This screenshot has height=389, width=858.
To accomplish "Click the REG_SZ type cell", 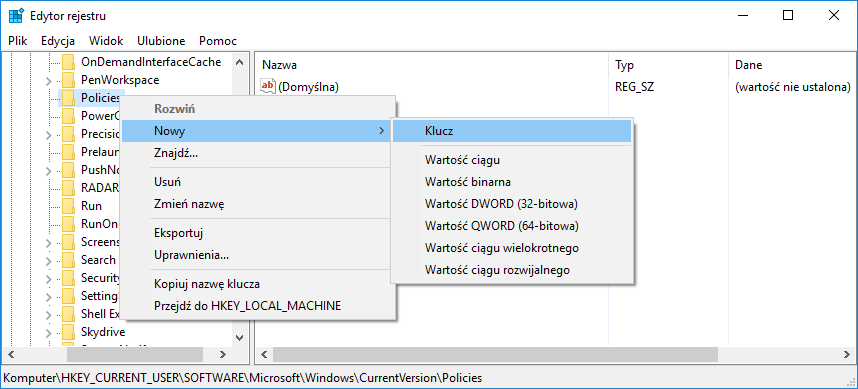I will click(x=634, y=86).
